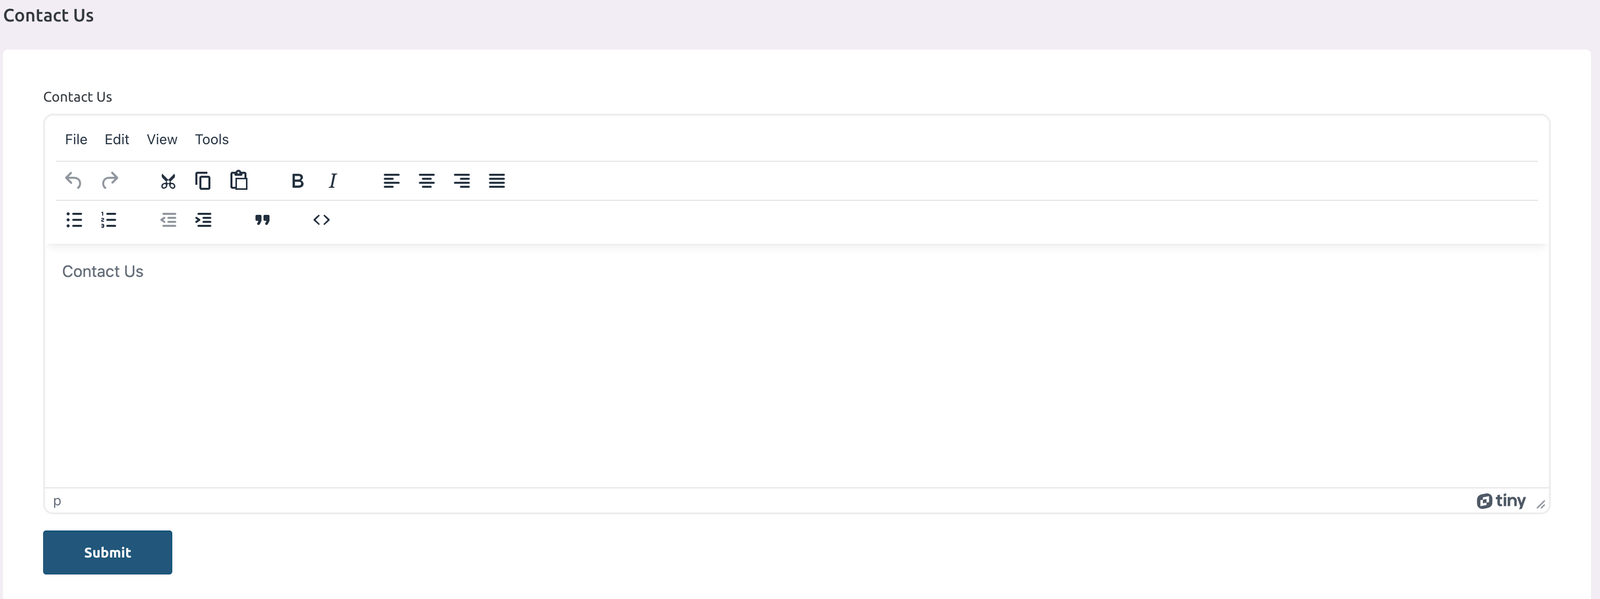Toggle bold formatting
1600x599 pixels.
click(x=297, y=181)
